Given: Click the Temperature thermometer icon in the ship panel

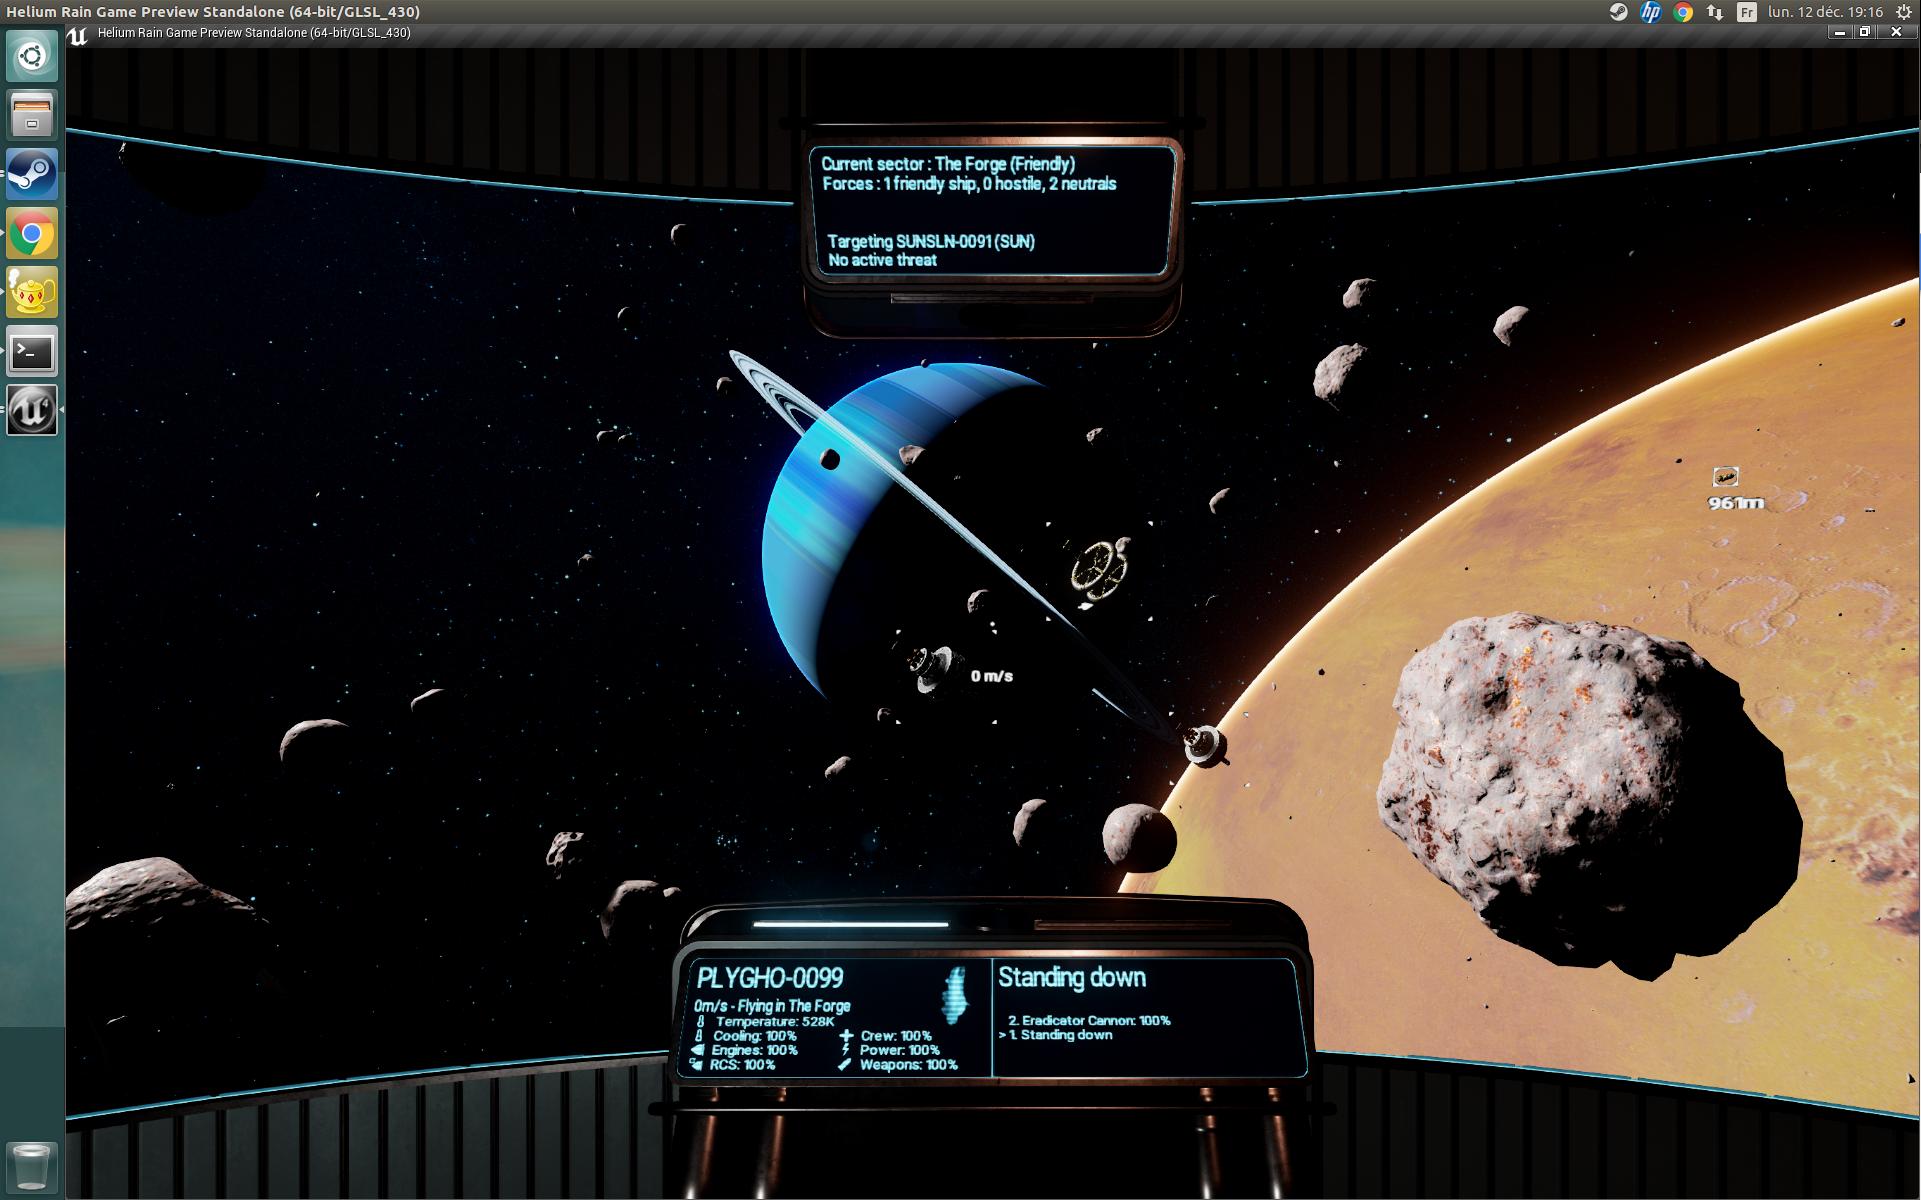Looking at the screenshot, I should coord(700,1021).
